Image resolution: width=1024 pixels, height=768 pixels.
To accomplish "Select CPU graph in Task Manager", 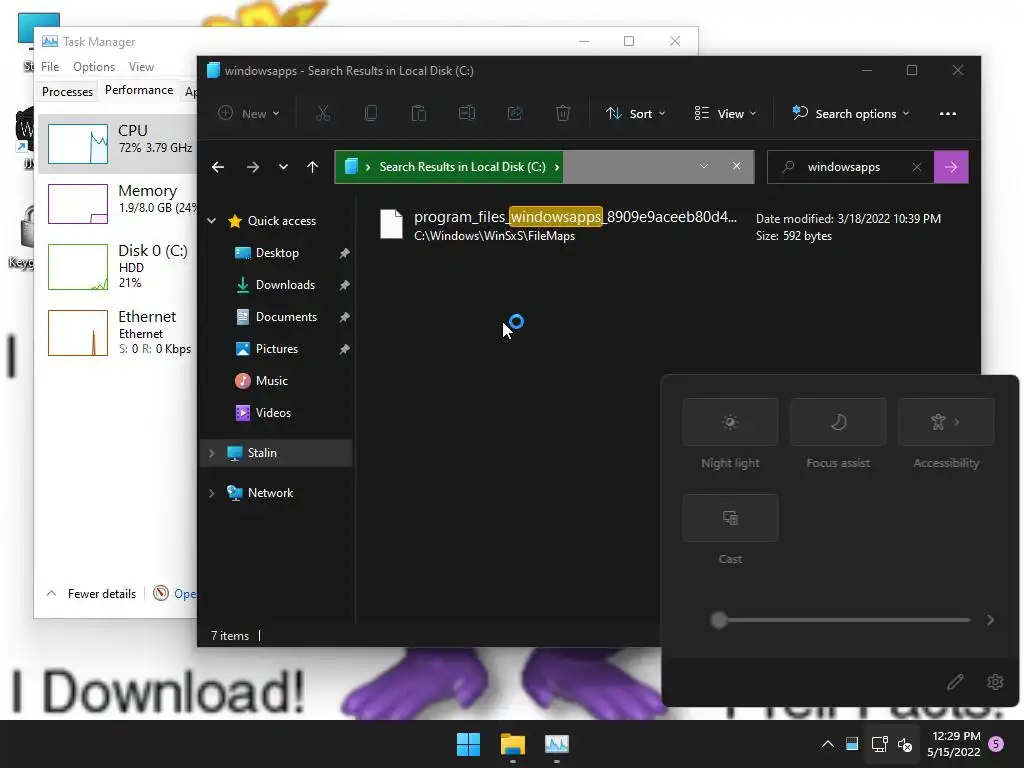I will click(x=118, y=143).
